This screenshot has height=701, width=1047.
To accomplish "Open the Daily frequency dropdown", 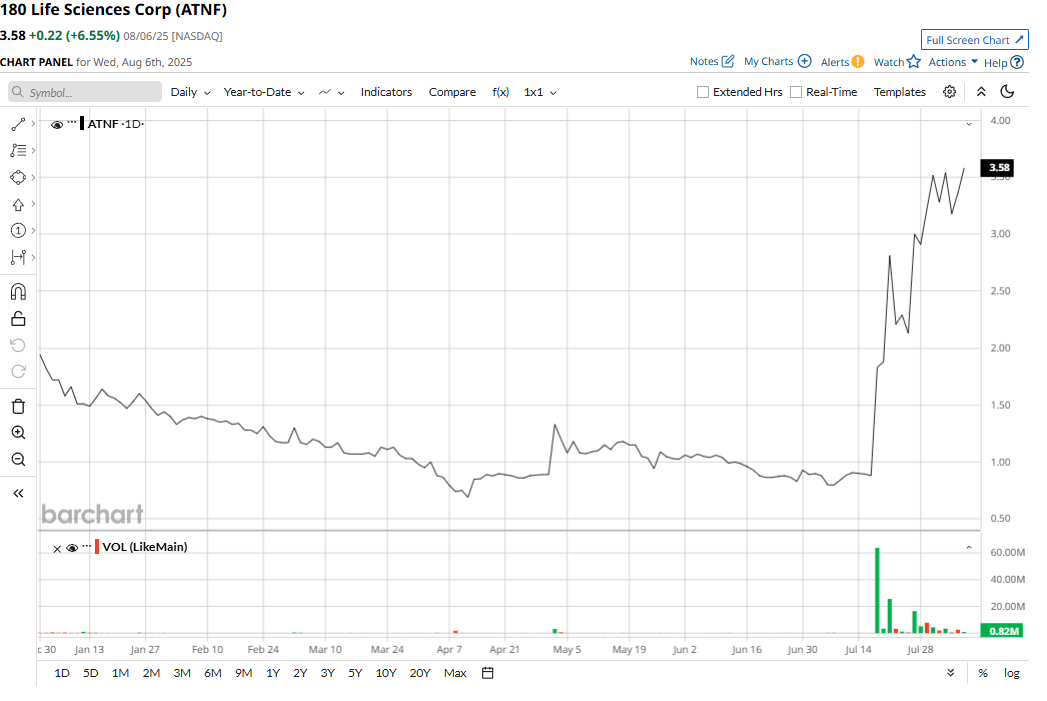I will coord(190,92).
